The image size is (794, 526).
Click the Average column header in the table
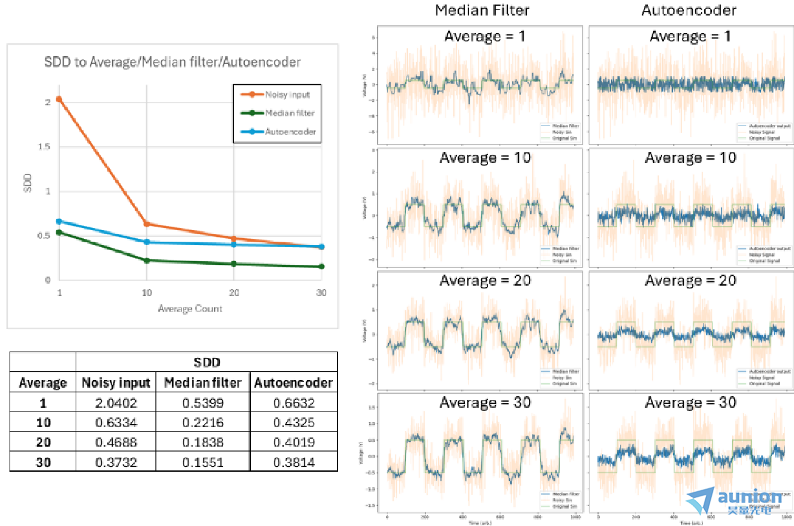43,382
